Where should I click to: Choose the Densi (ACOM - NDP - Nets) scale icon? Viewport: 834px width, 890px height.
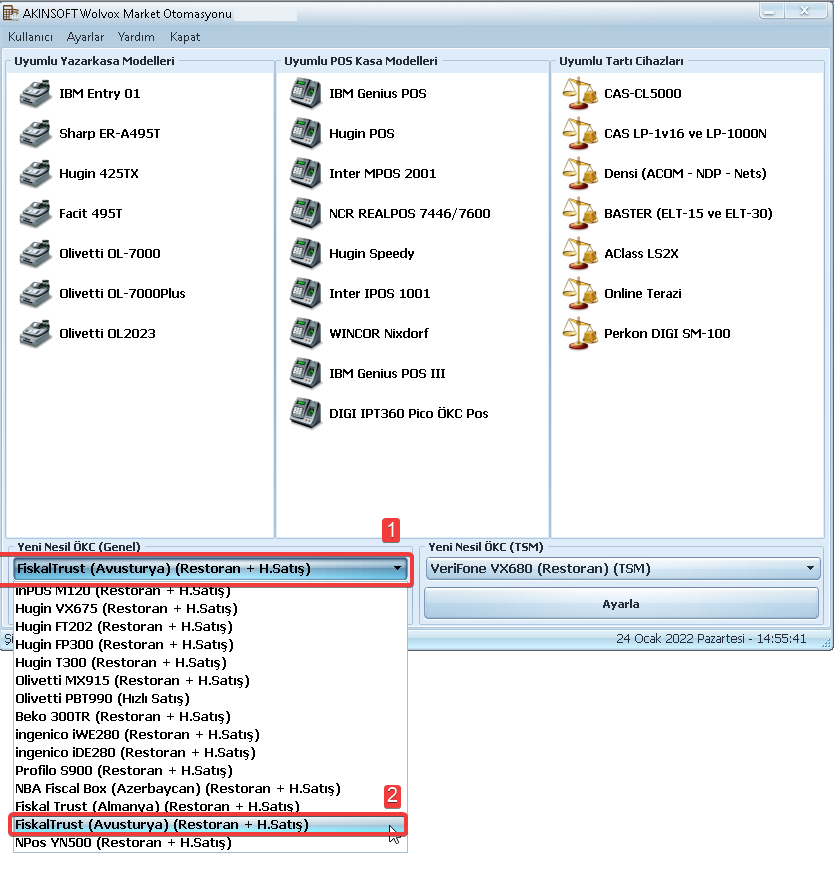click(x=580, y=174)
